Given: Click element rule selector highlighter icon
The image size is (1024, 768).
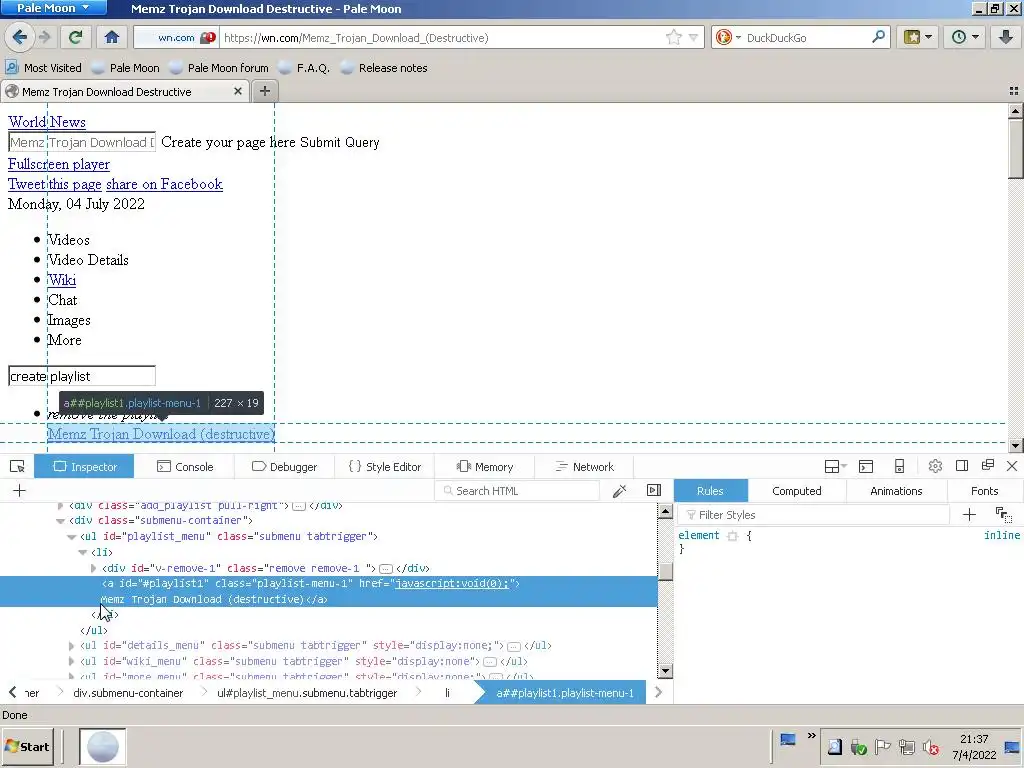Looking at the screenshot, I should coord(733,536).
